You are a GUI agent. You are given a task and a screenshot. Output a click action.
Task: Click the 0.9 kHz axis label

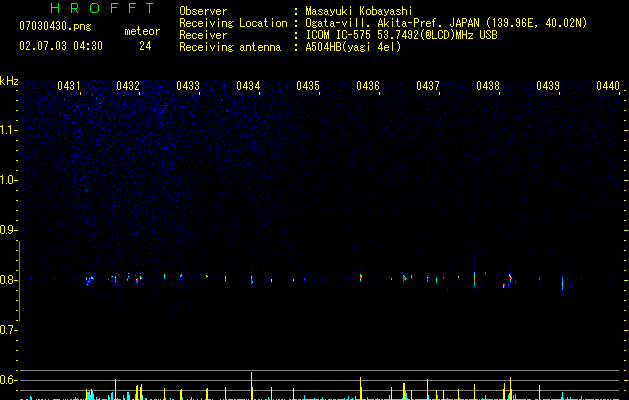coord(8,230)
